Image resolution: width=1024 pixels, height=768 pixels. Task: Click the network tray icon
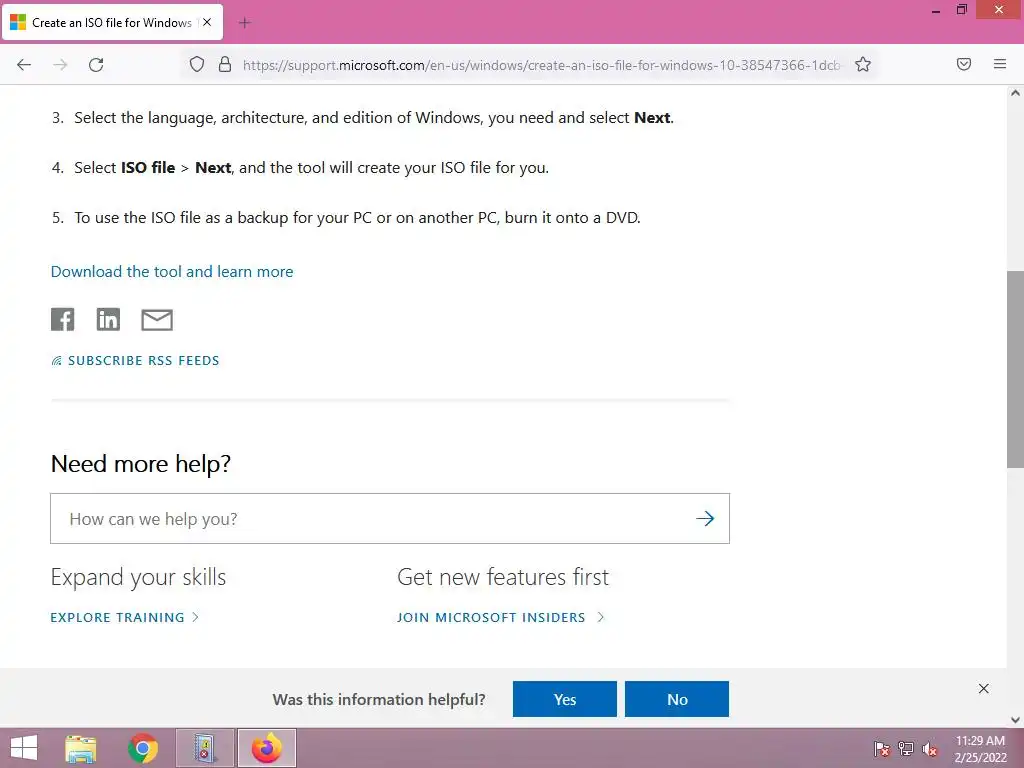[x=906, y=749]
